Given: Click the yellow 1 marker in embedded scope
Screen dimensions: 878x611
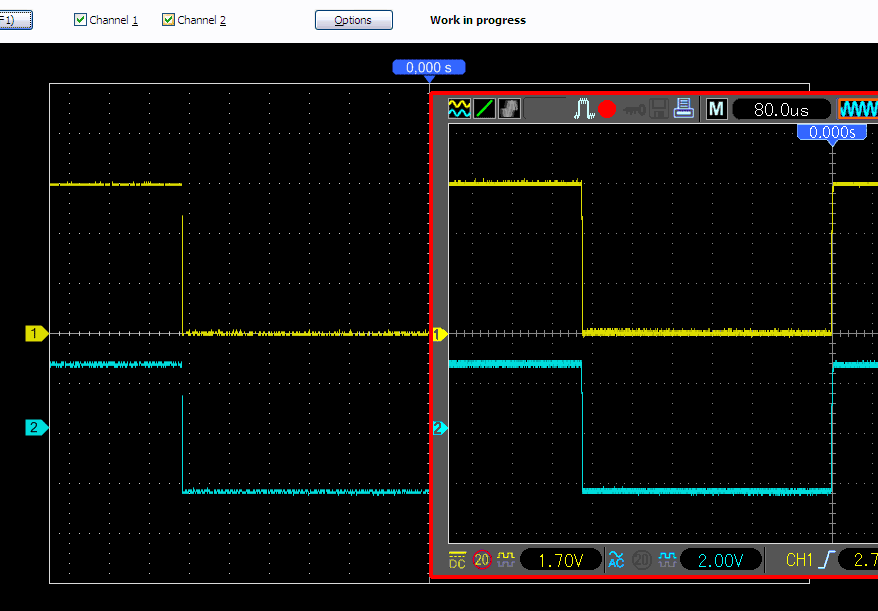Looking at the screenshot, I should (440, 335).
